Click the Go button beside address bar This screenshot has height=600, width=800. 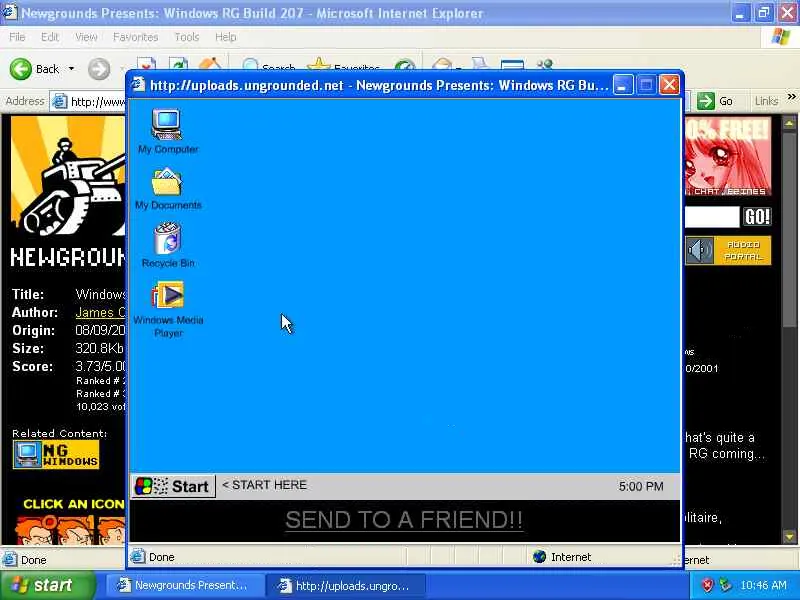click(715, 101)
